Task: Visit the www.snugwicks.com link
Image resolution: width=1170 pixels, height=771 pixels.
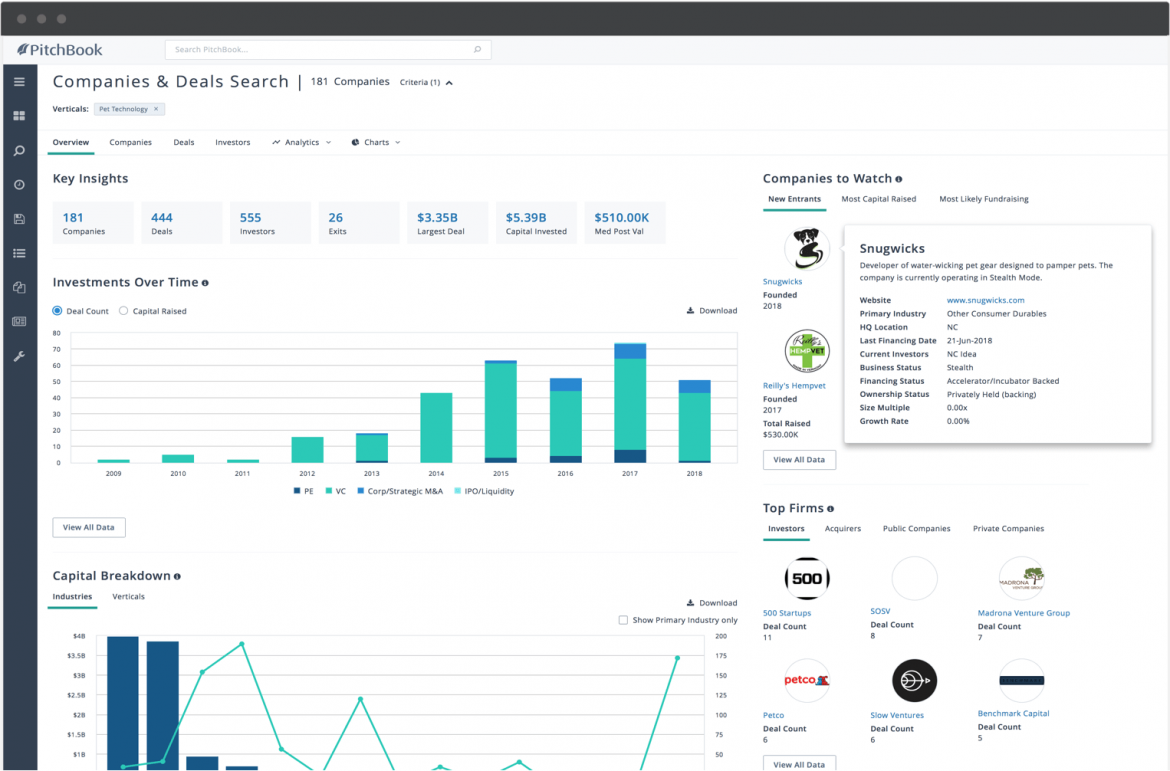Action: (985, 299)
